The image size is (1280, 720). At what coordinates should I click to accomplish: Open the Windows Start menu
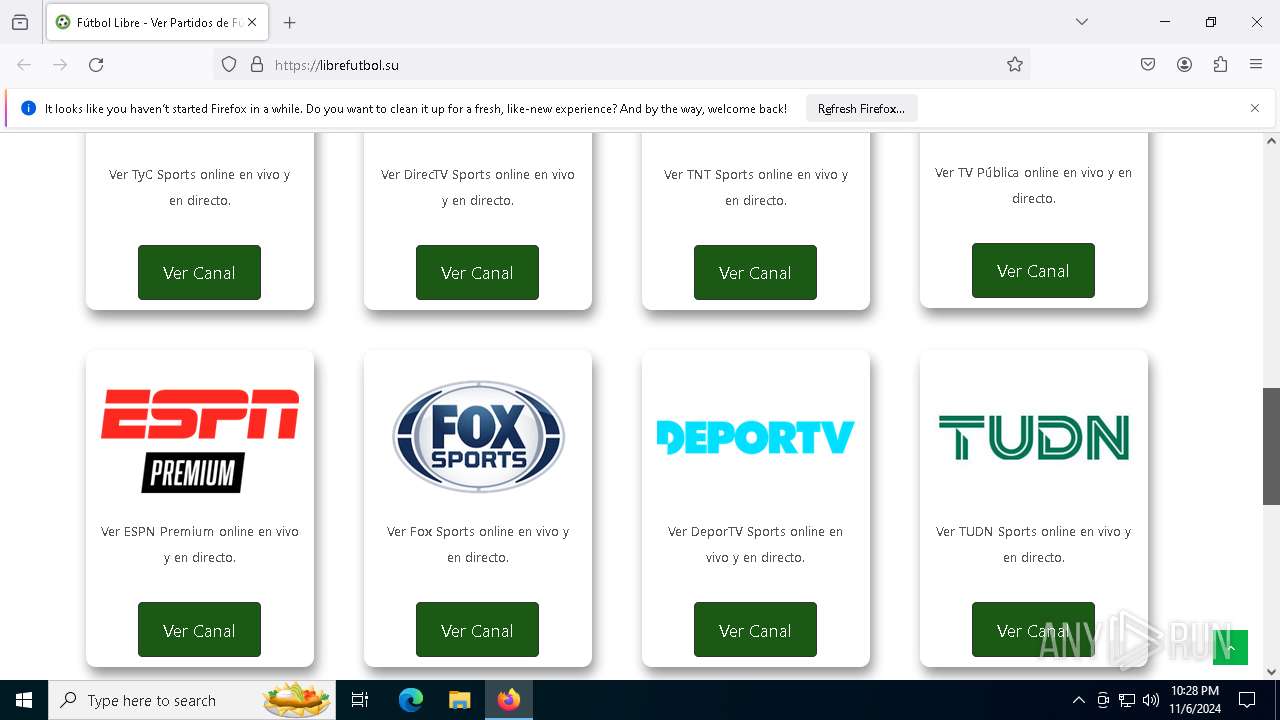[x=24, y=700]
